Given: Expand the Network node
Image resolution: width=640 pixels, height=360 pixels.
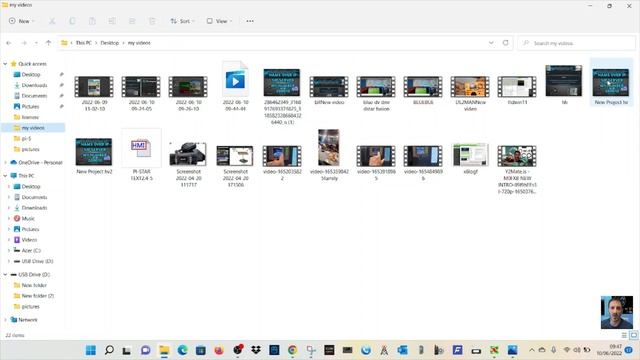Looking at the screenshot, I should pyautogui.click(x=5, y=320).
